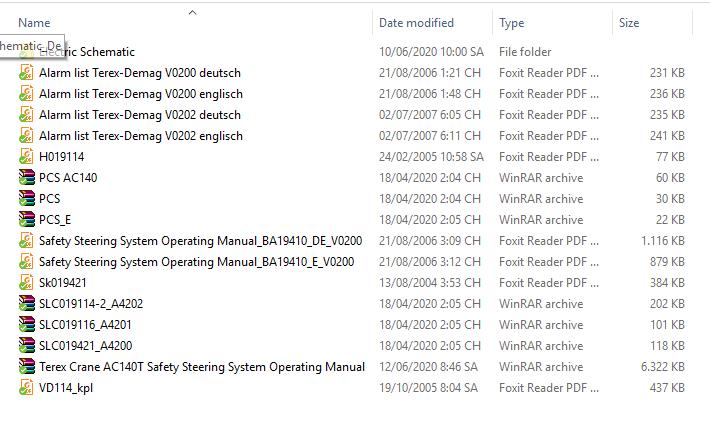The image size is (710, 444).
Task: Select Safety Steering System Operating Manual_BA19410_E_V0200
Action: pos(197,262)
